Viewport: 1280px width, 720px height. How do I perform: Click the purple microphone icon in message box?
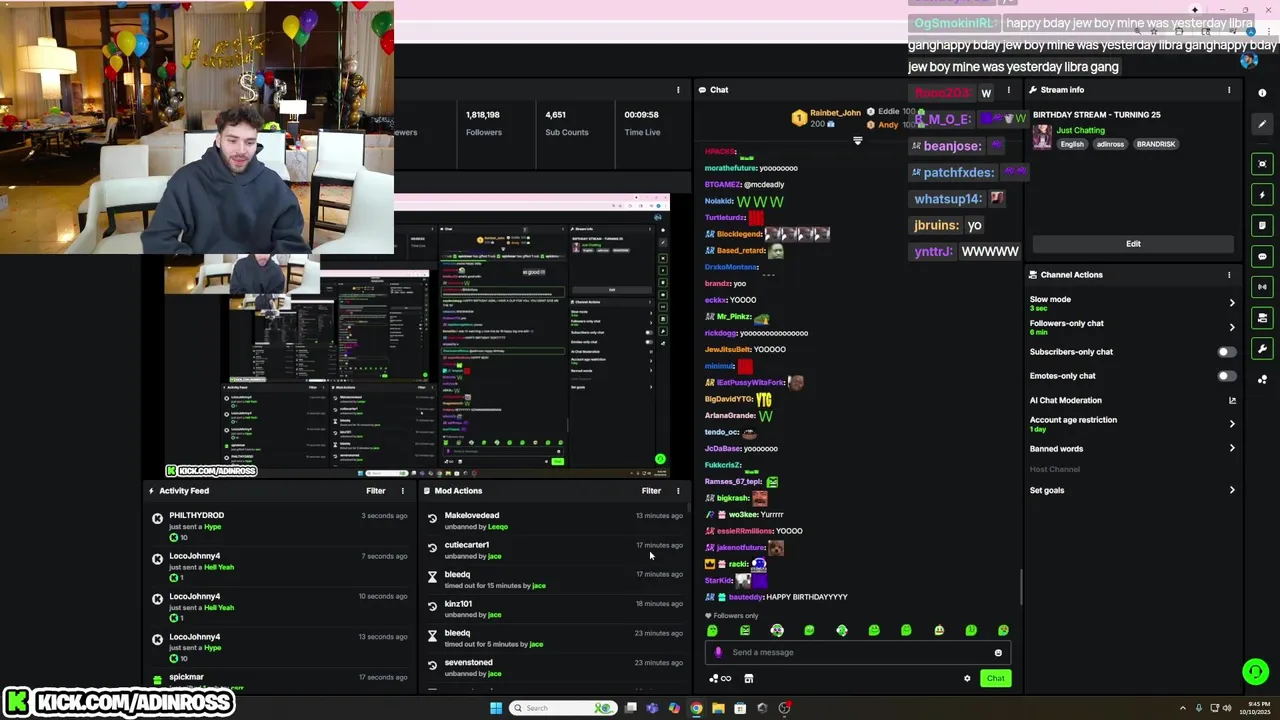coord(718,652)
